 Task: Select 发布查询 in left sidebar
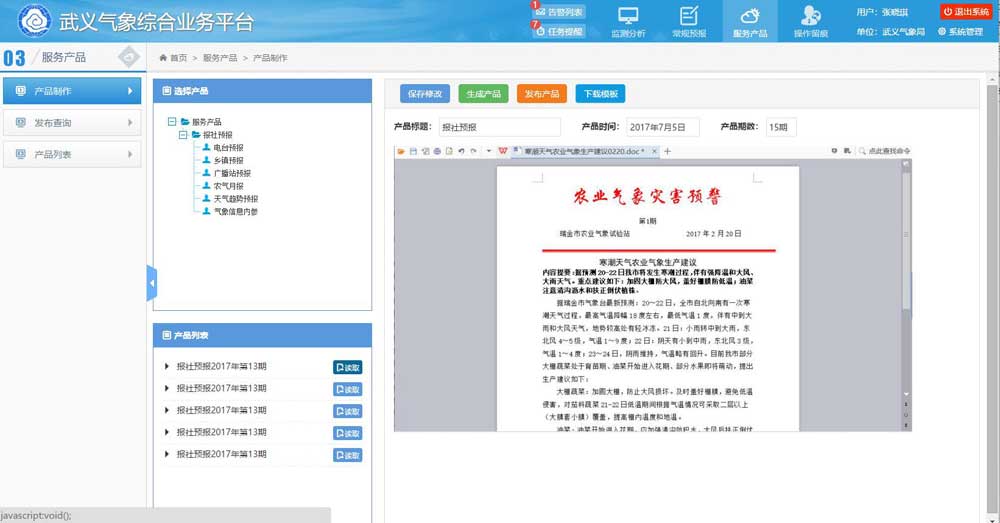pyautogui.click(x=71, y=123)
